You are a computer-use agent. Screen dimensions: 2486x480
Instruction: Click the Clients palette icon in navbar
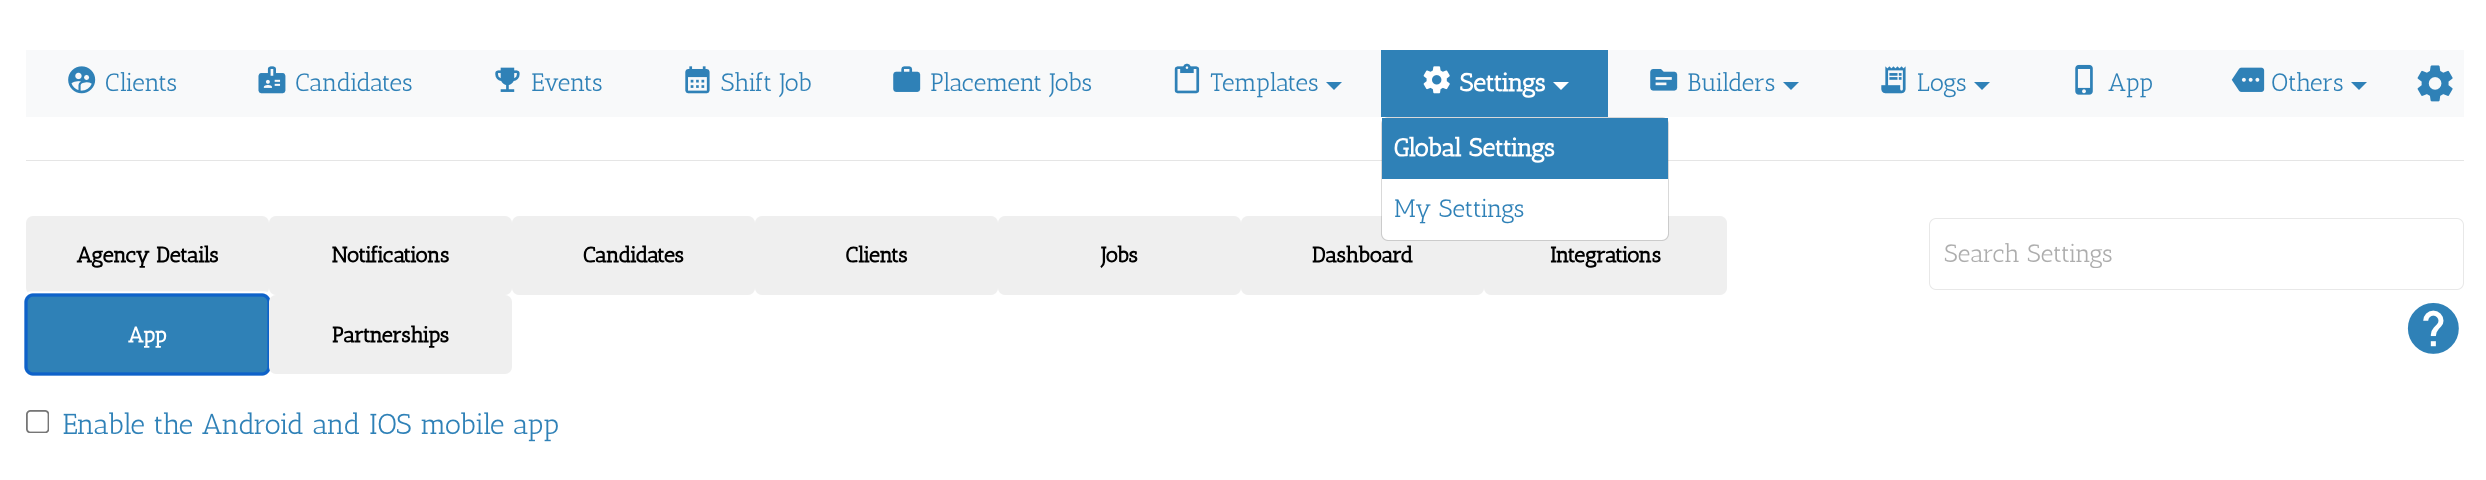[81, 81]
